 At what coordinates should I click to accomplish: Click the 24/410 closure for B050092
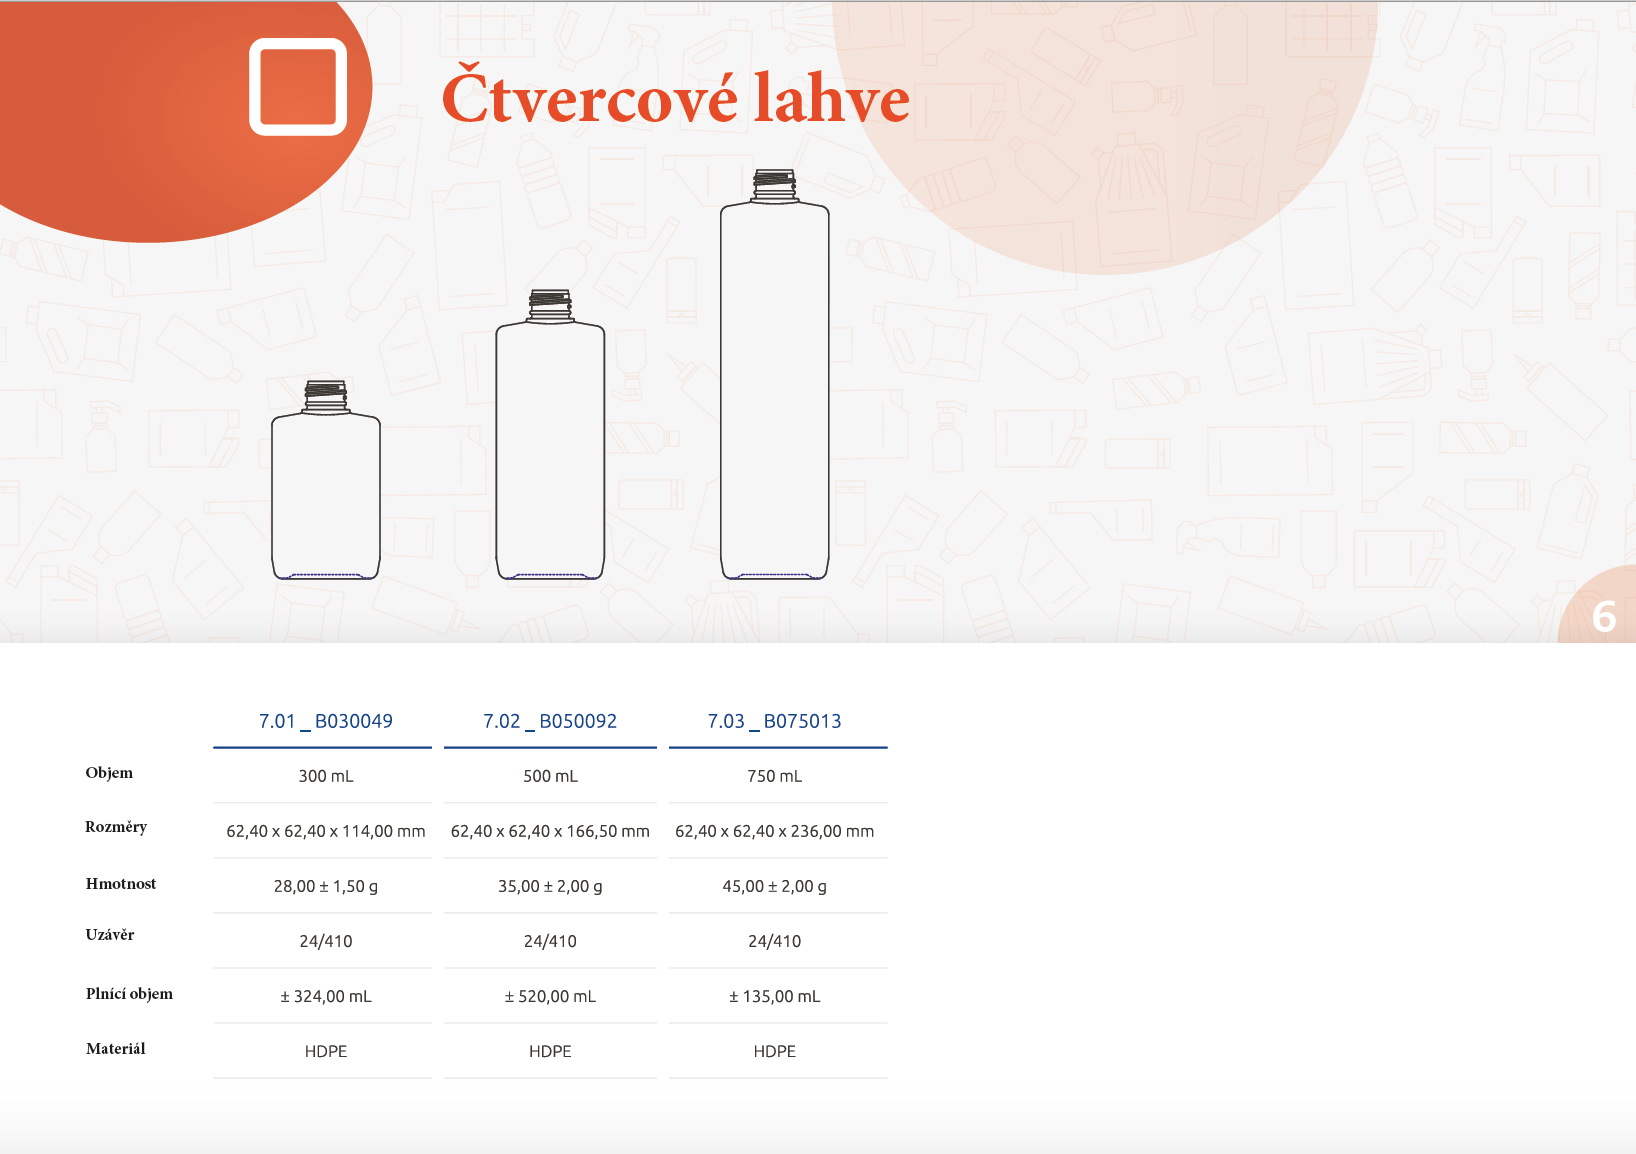pyautogui.click(x=550, y=941)
